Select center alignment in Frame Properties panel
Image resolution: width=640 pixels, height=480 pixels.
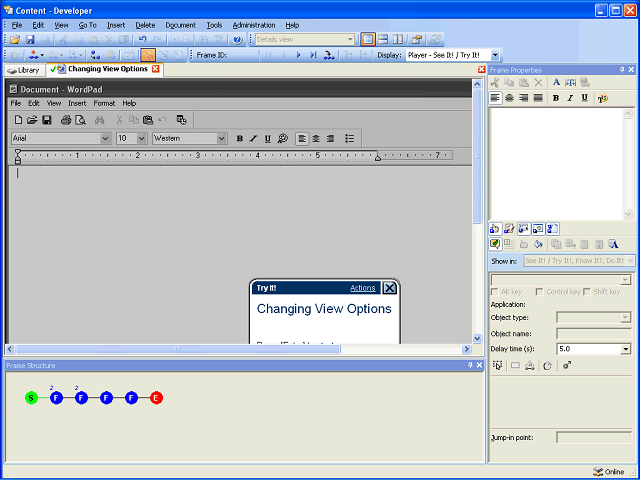(x=509, y=98)
